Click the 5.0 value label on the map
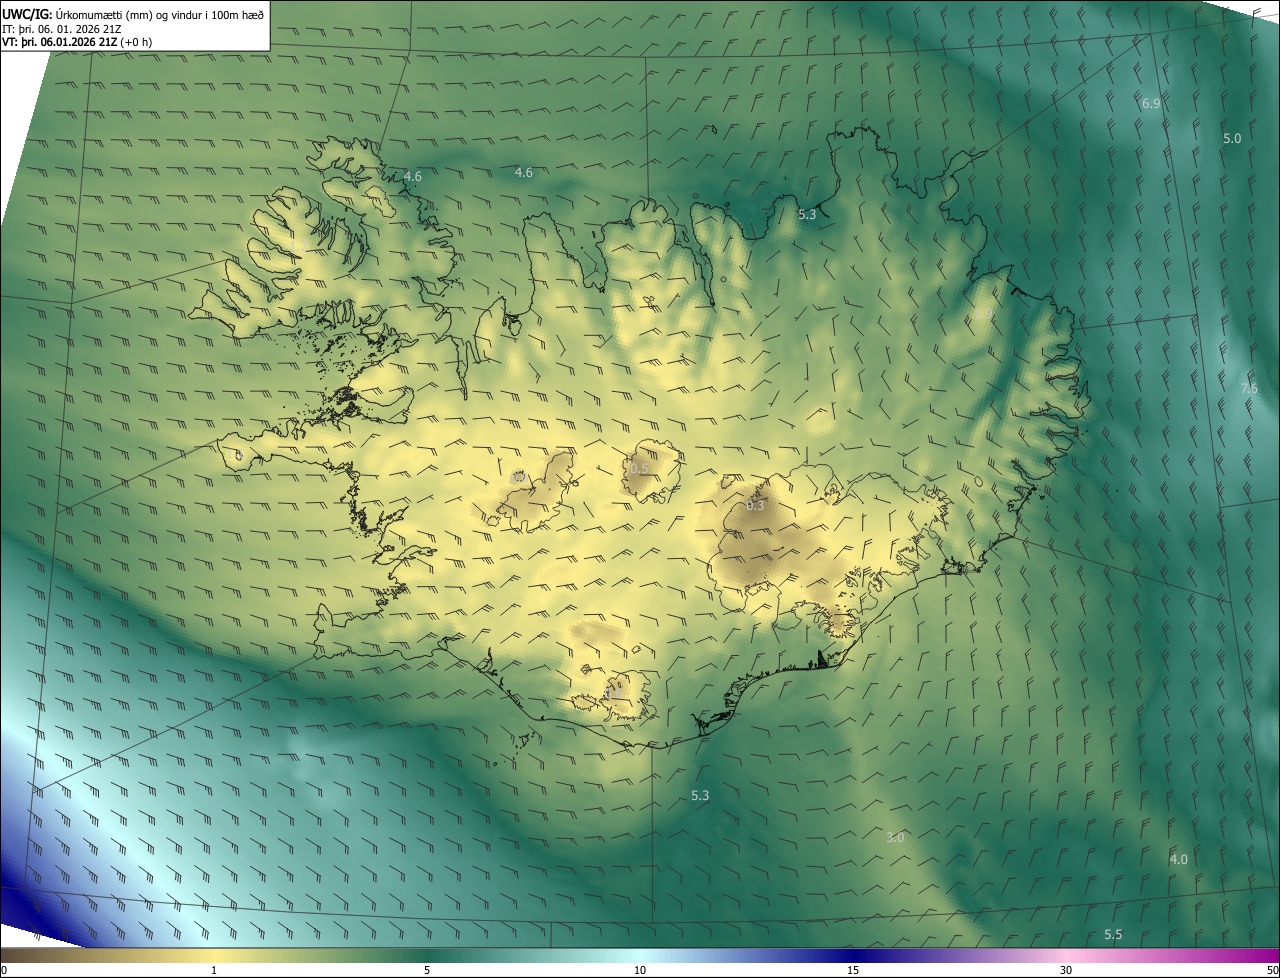Viewport: 1280px width, 978px height. point(1232,139)
